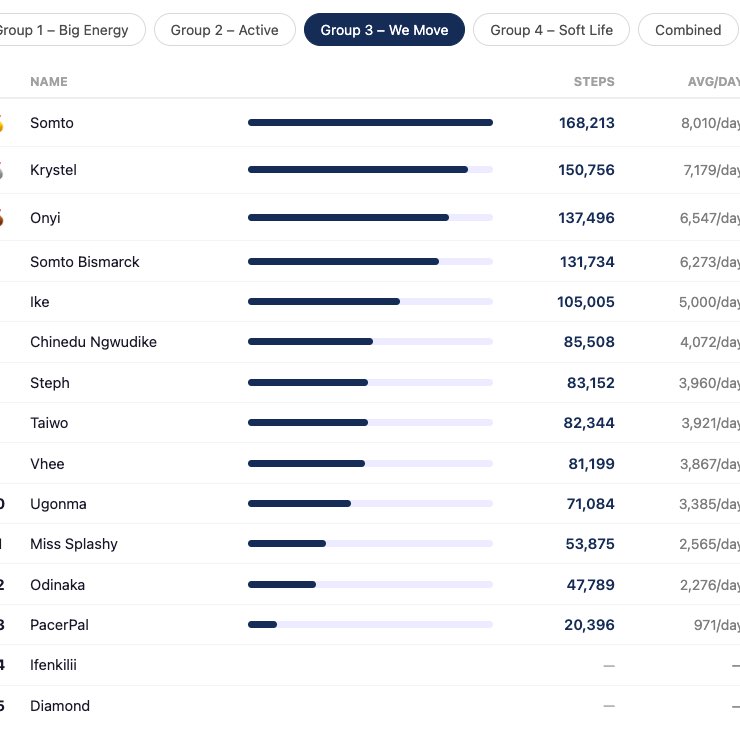Select the Group 3 – We Move tab
The height and width of the screenshot is (739, 740).
(384, 30)
